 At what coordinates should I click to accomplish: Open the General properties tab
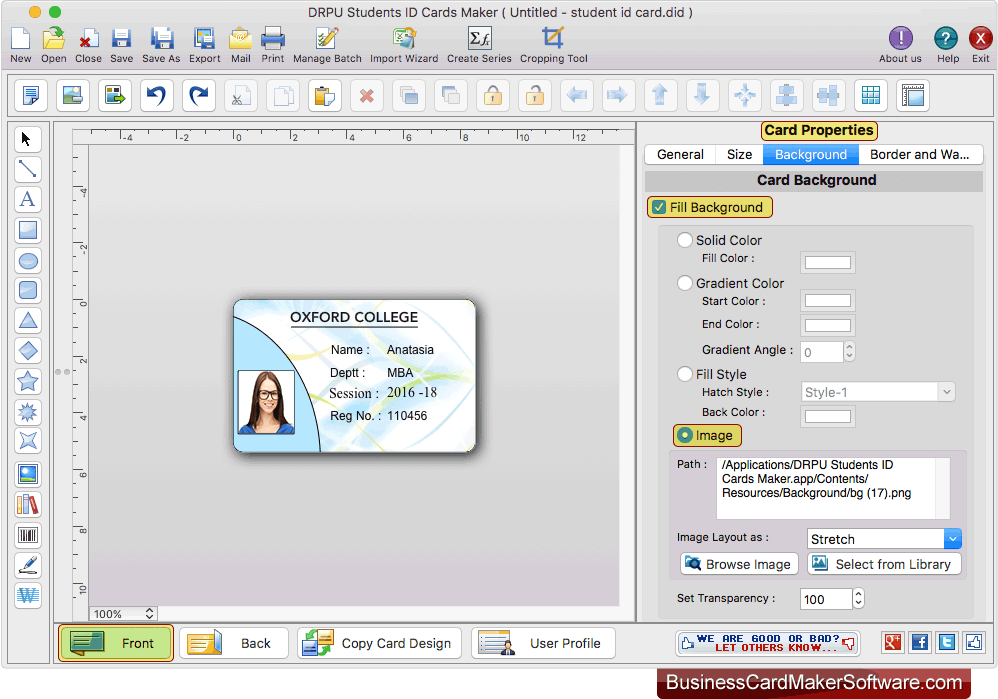[x=681, y=155]
